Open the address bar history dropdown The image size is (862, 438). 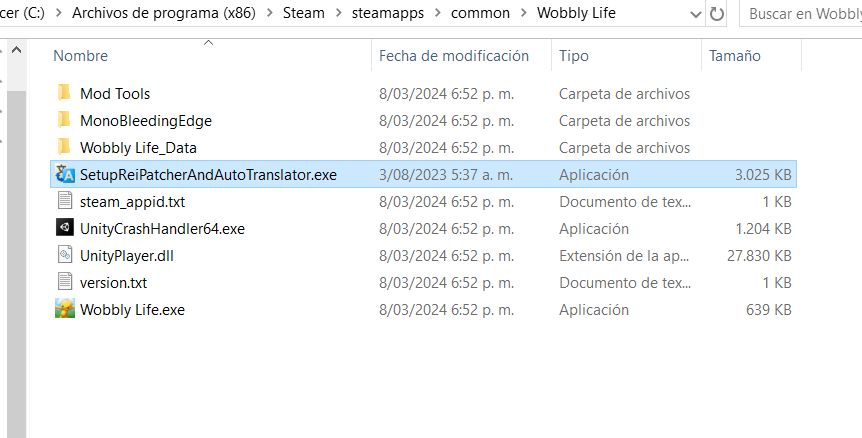click(x=695, y=14)
